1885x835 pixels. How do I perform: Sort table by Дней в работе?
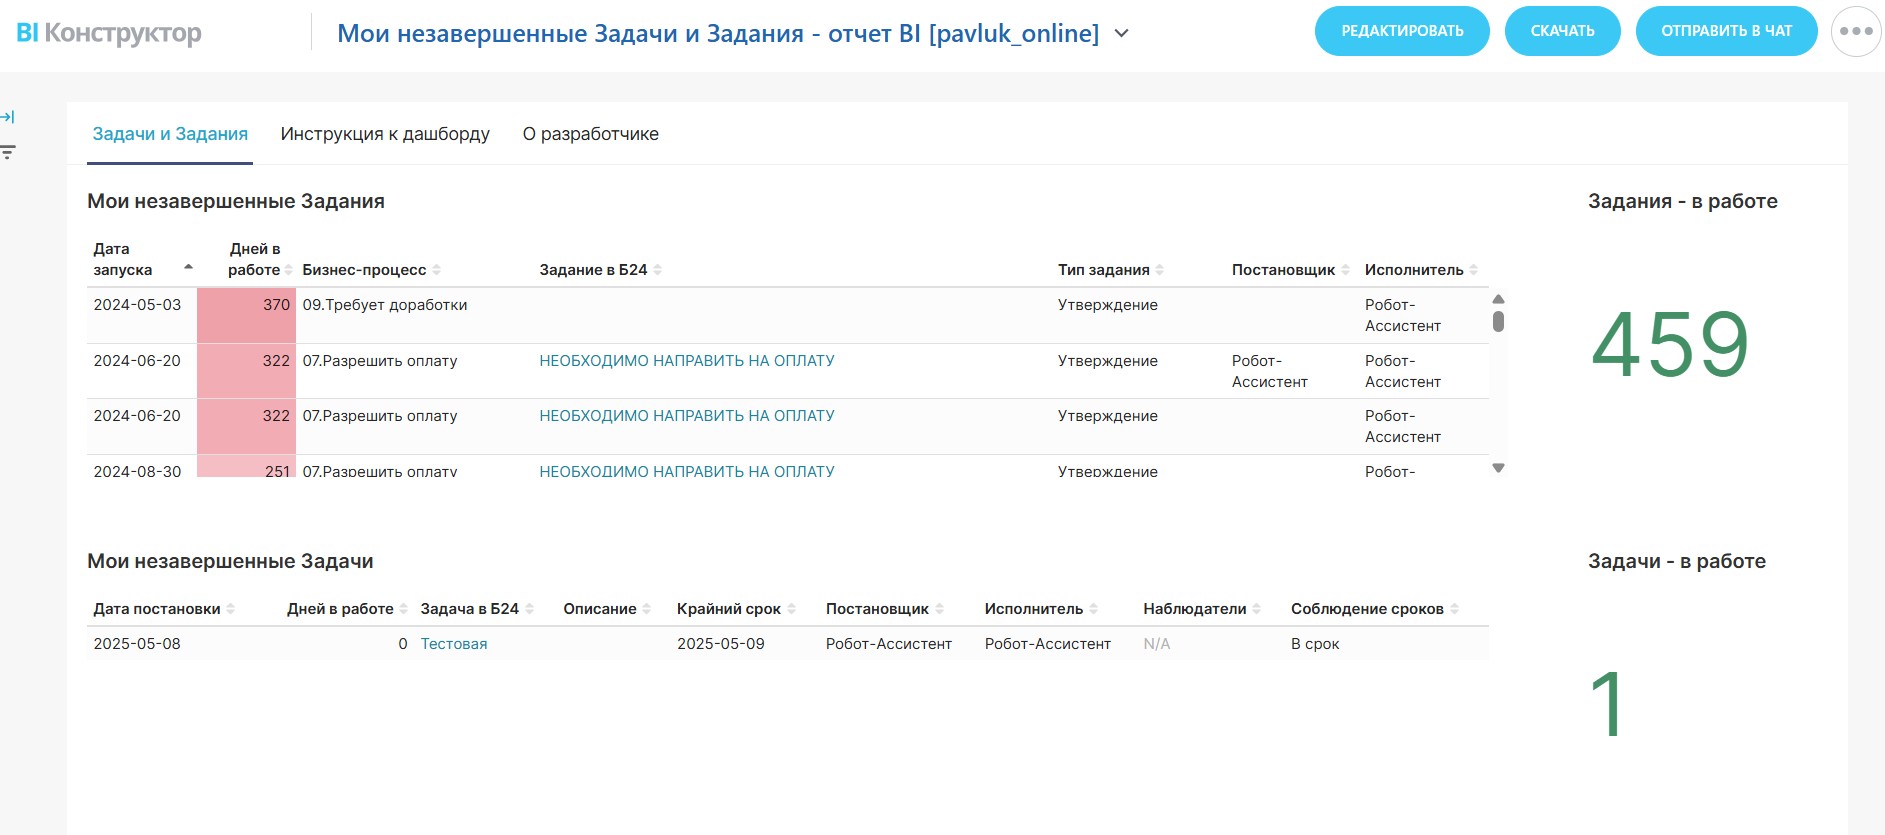288,270
